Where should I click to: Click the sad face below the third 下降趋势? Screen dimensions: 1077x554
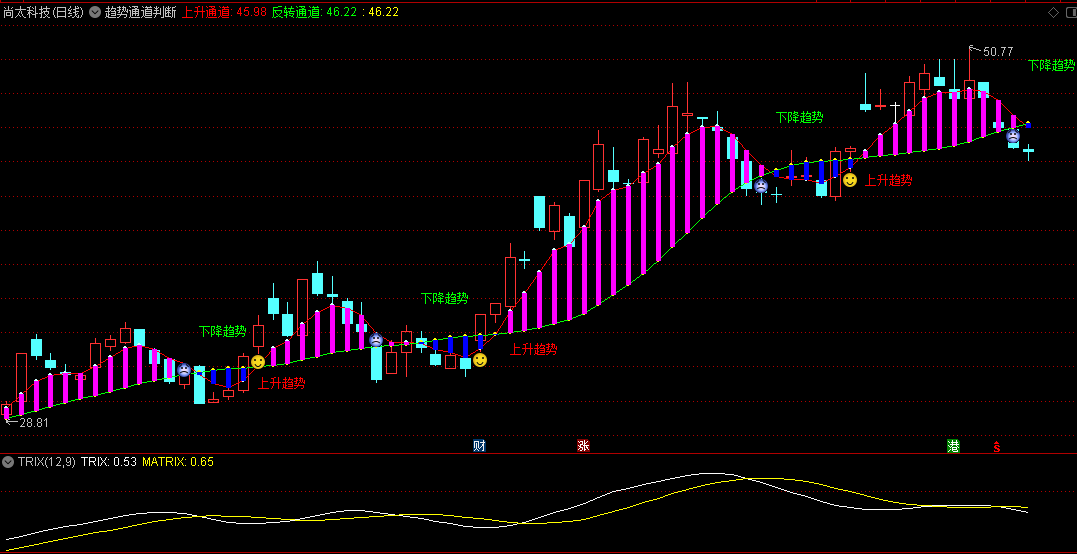(760, 185)
